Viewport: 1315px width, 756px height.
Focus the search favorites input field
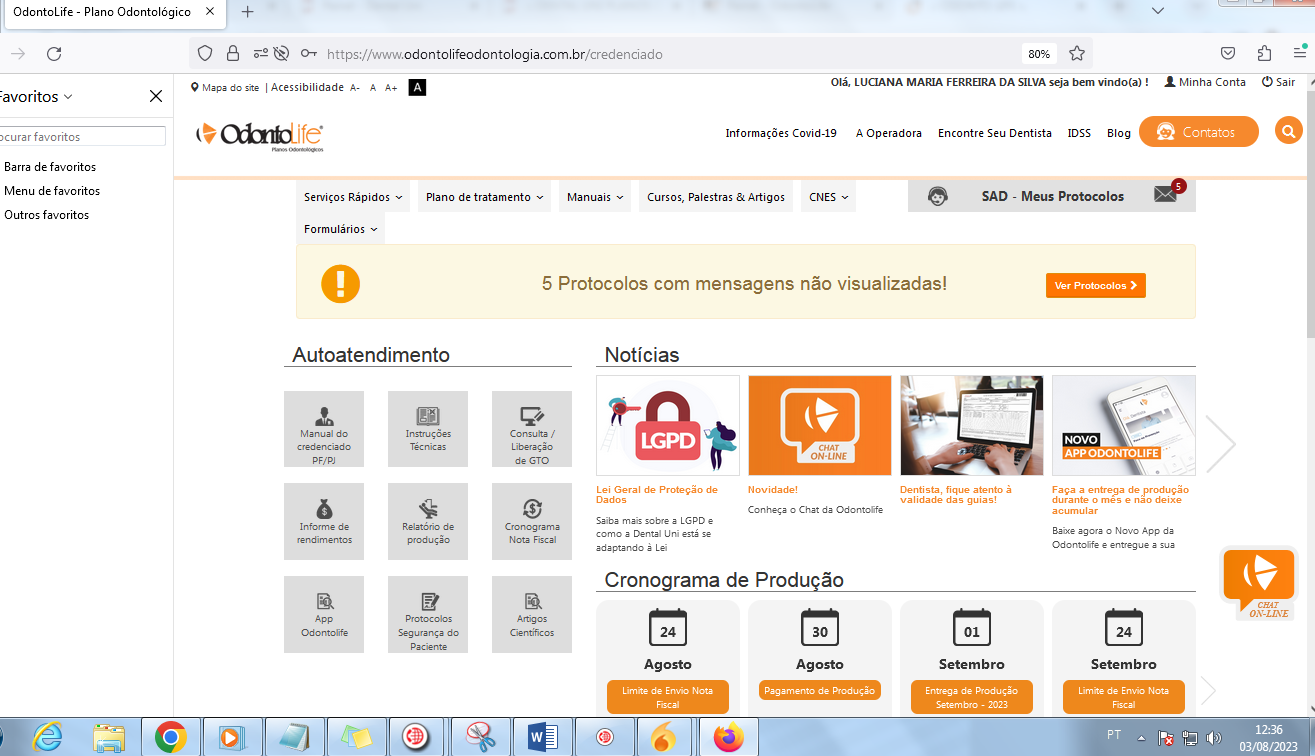(x=82, y=136)
